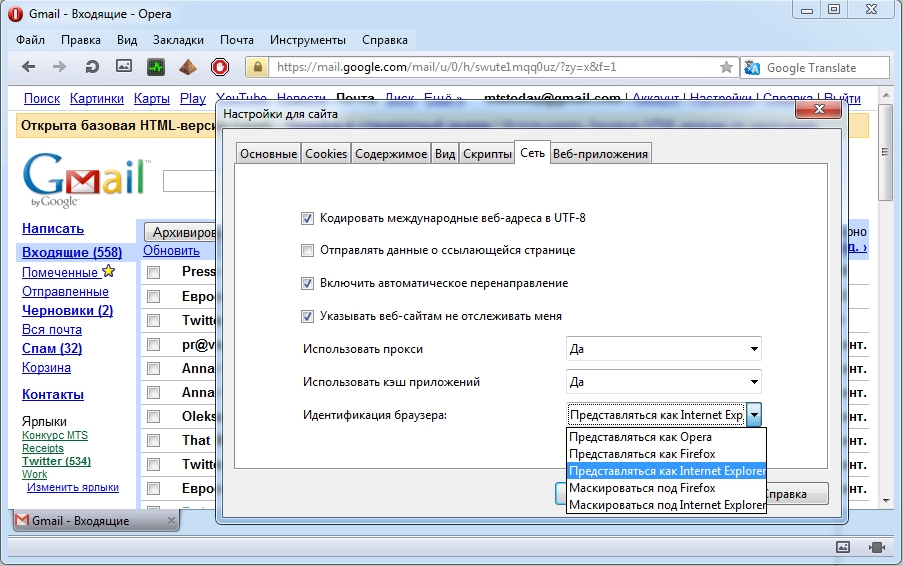Screen dimensions: 903x566
Task: Choose 'Маскироваться под Firefox' from the list
Action: coord(642,488)
